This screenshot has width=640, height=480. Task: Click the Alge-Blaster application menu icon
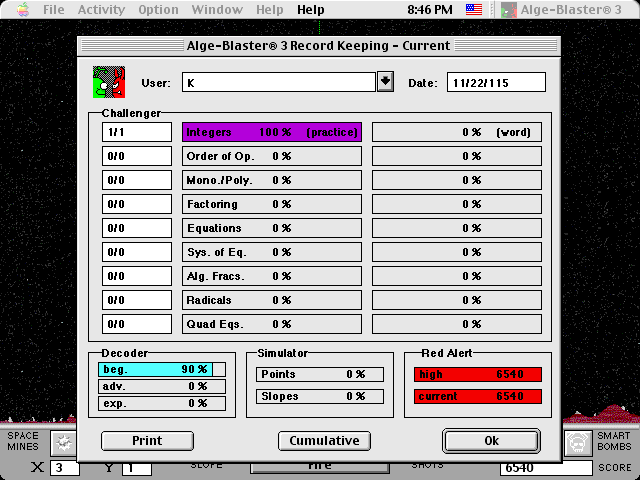pos(510,10)
